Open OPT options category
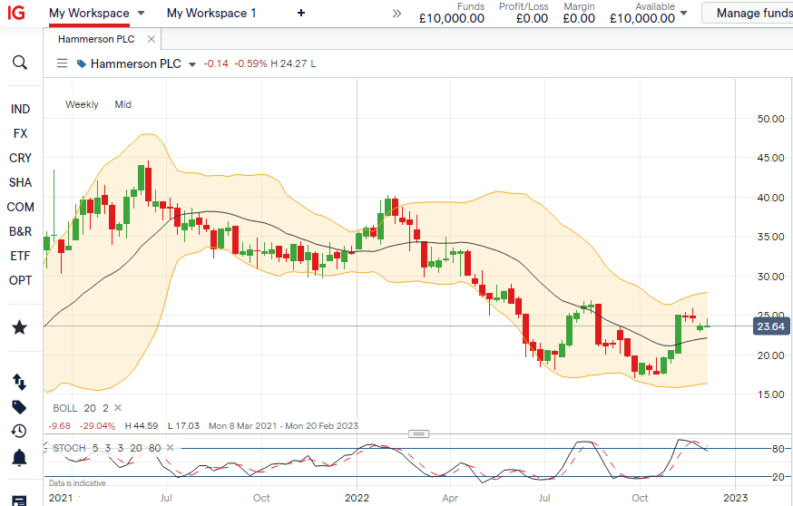Viewport: 793px width, 506px height. [x=20, y=281]
